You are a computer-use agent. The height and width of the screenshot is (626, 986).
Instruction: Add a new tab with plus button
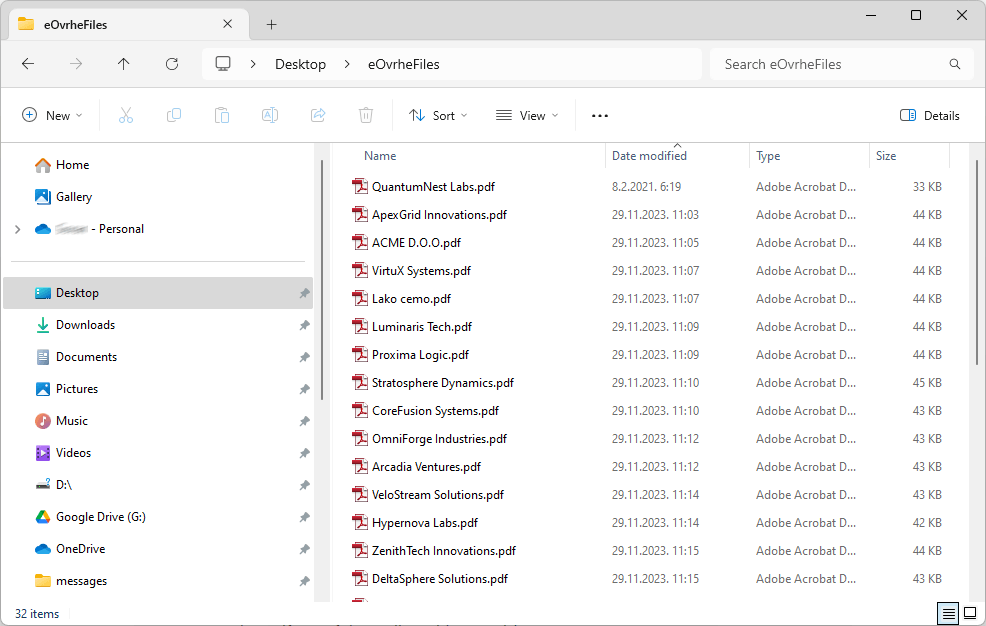pyautogui.click(x=271, y=24)
